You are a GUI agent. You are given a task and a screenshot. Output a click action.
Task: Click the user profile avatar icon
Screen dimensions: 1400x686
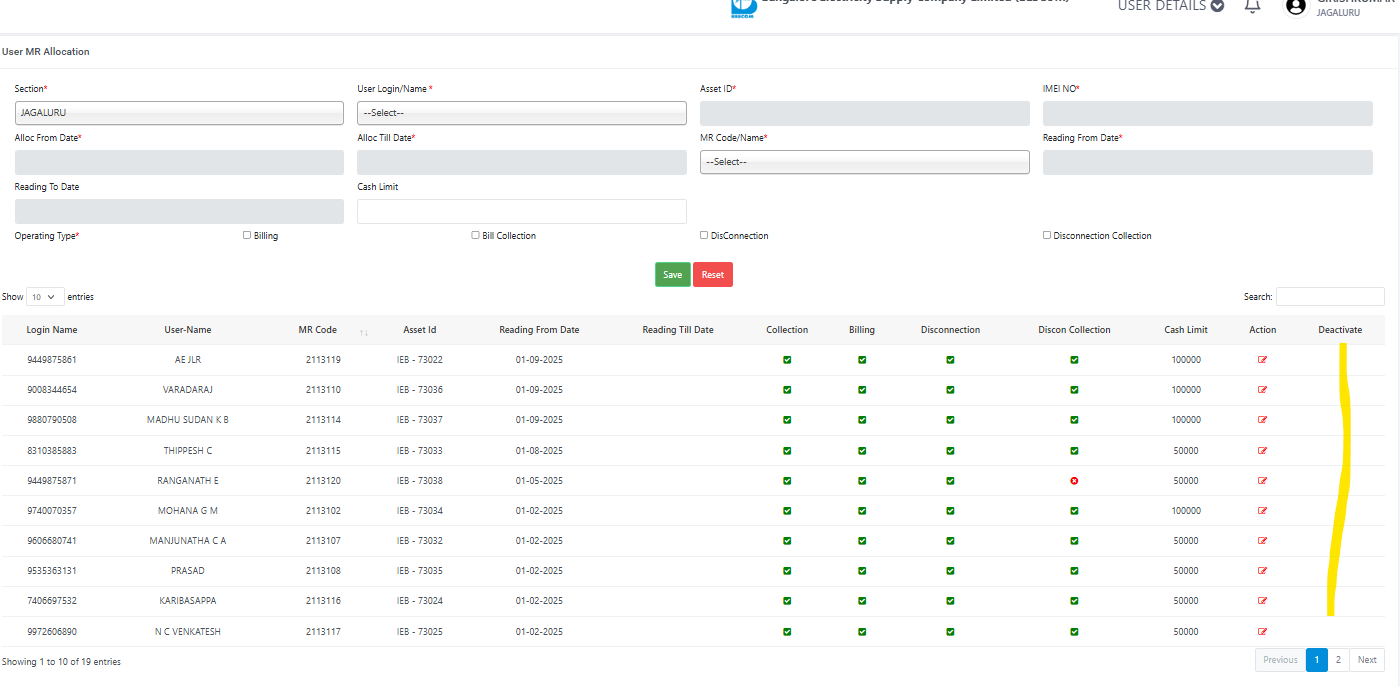pyautogui.click(x=1296, y=7)
